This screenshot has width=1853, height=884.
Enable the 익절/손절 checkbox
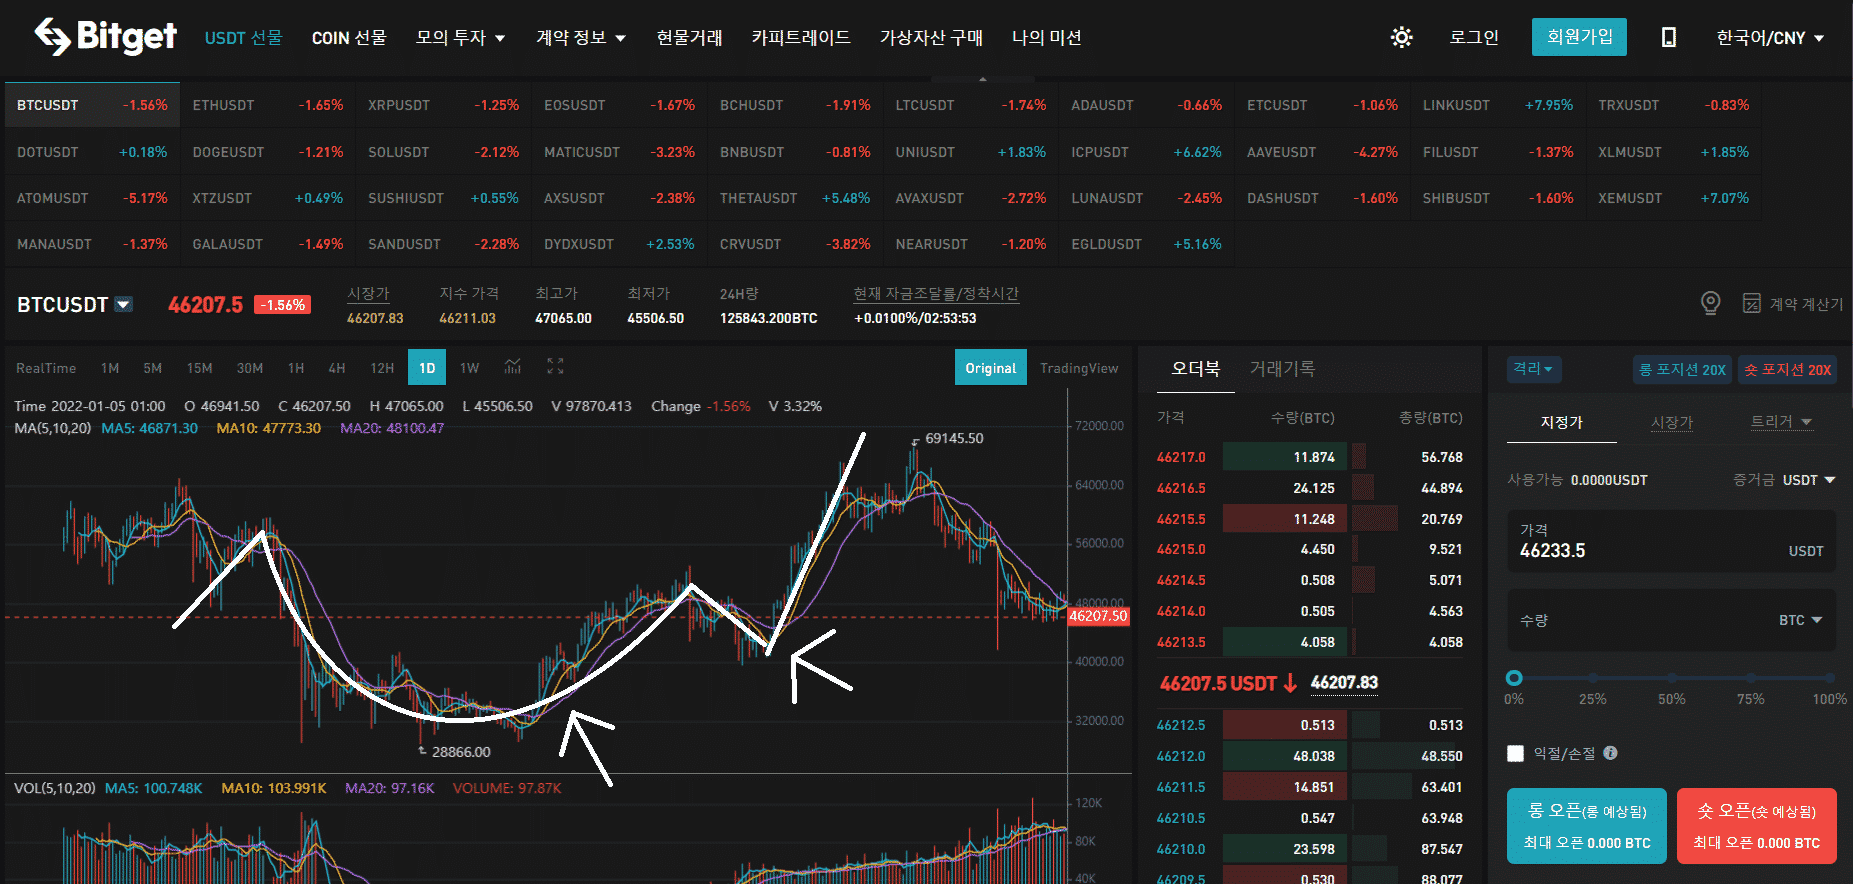1516,753
